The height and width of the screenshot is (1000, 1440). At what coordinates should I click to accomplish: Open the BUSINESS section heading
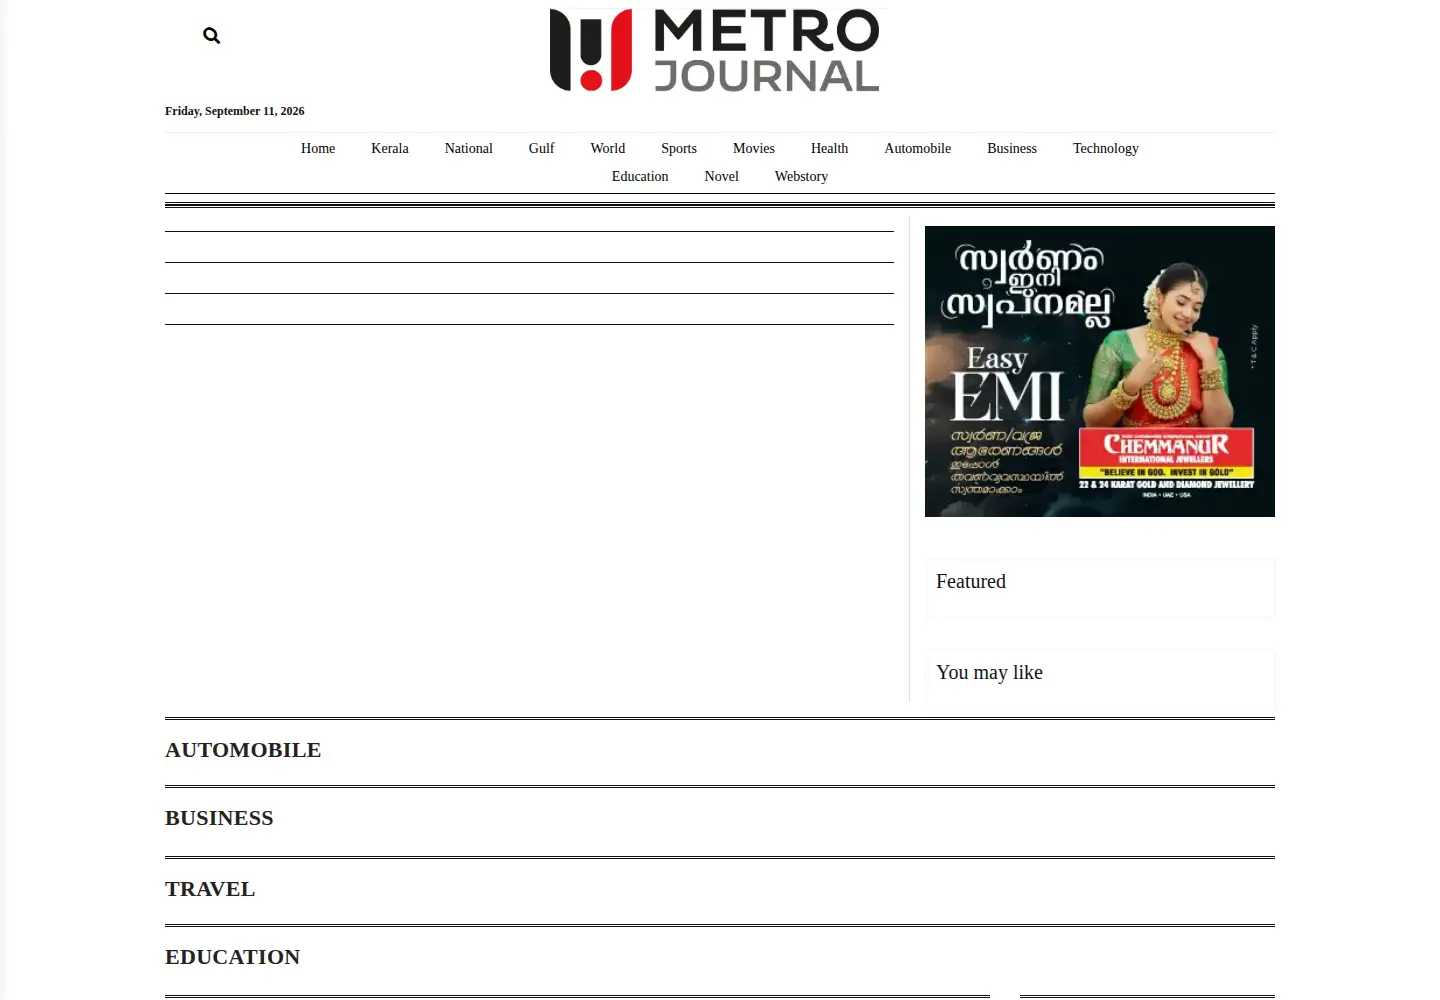(219, 818)
